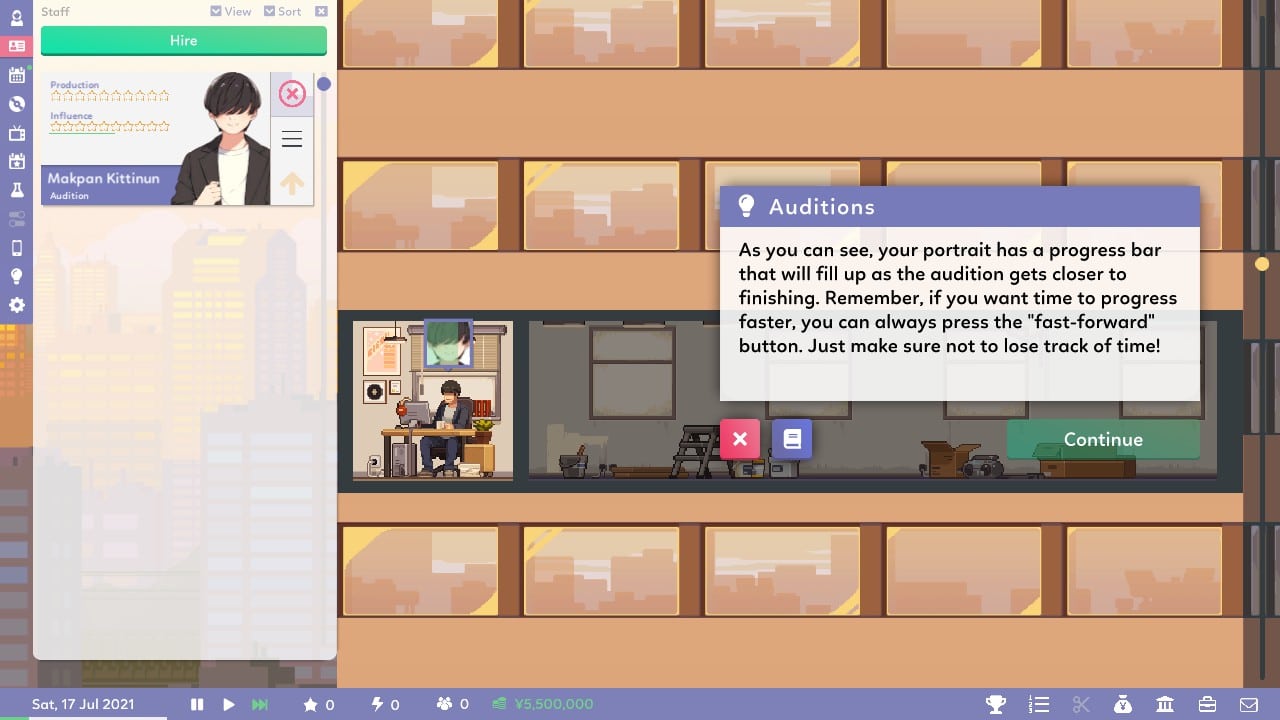Click the Production star rating row
1280x720 pixels.
[110, 96]
